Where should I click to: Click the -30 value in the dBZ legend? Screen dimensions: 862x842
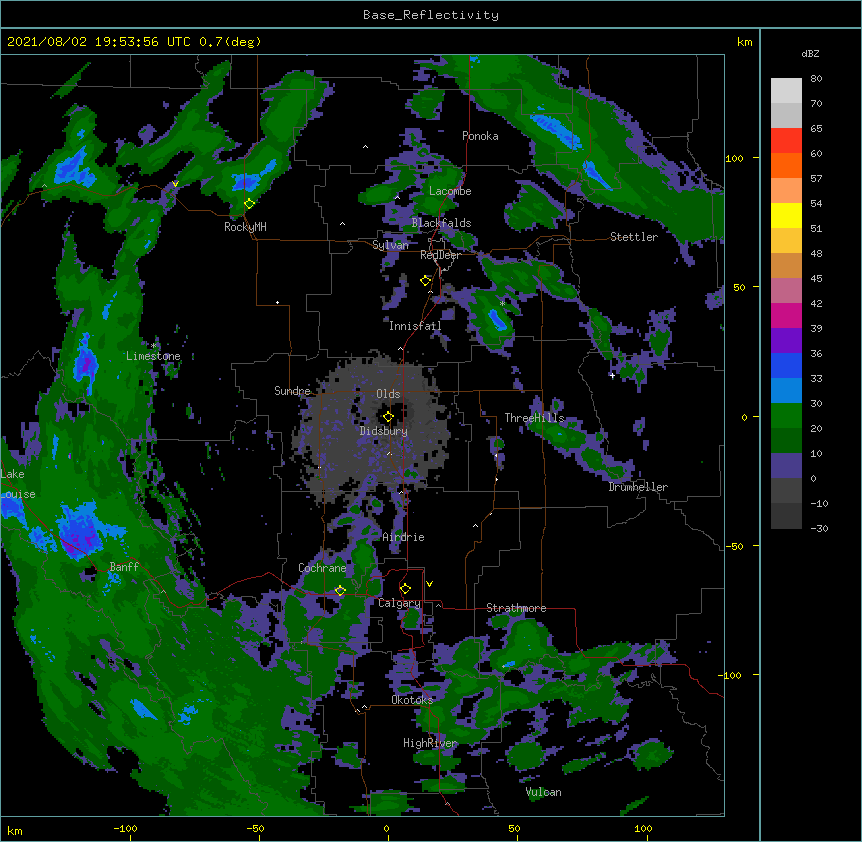[x=819, y=528]
